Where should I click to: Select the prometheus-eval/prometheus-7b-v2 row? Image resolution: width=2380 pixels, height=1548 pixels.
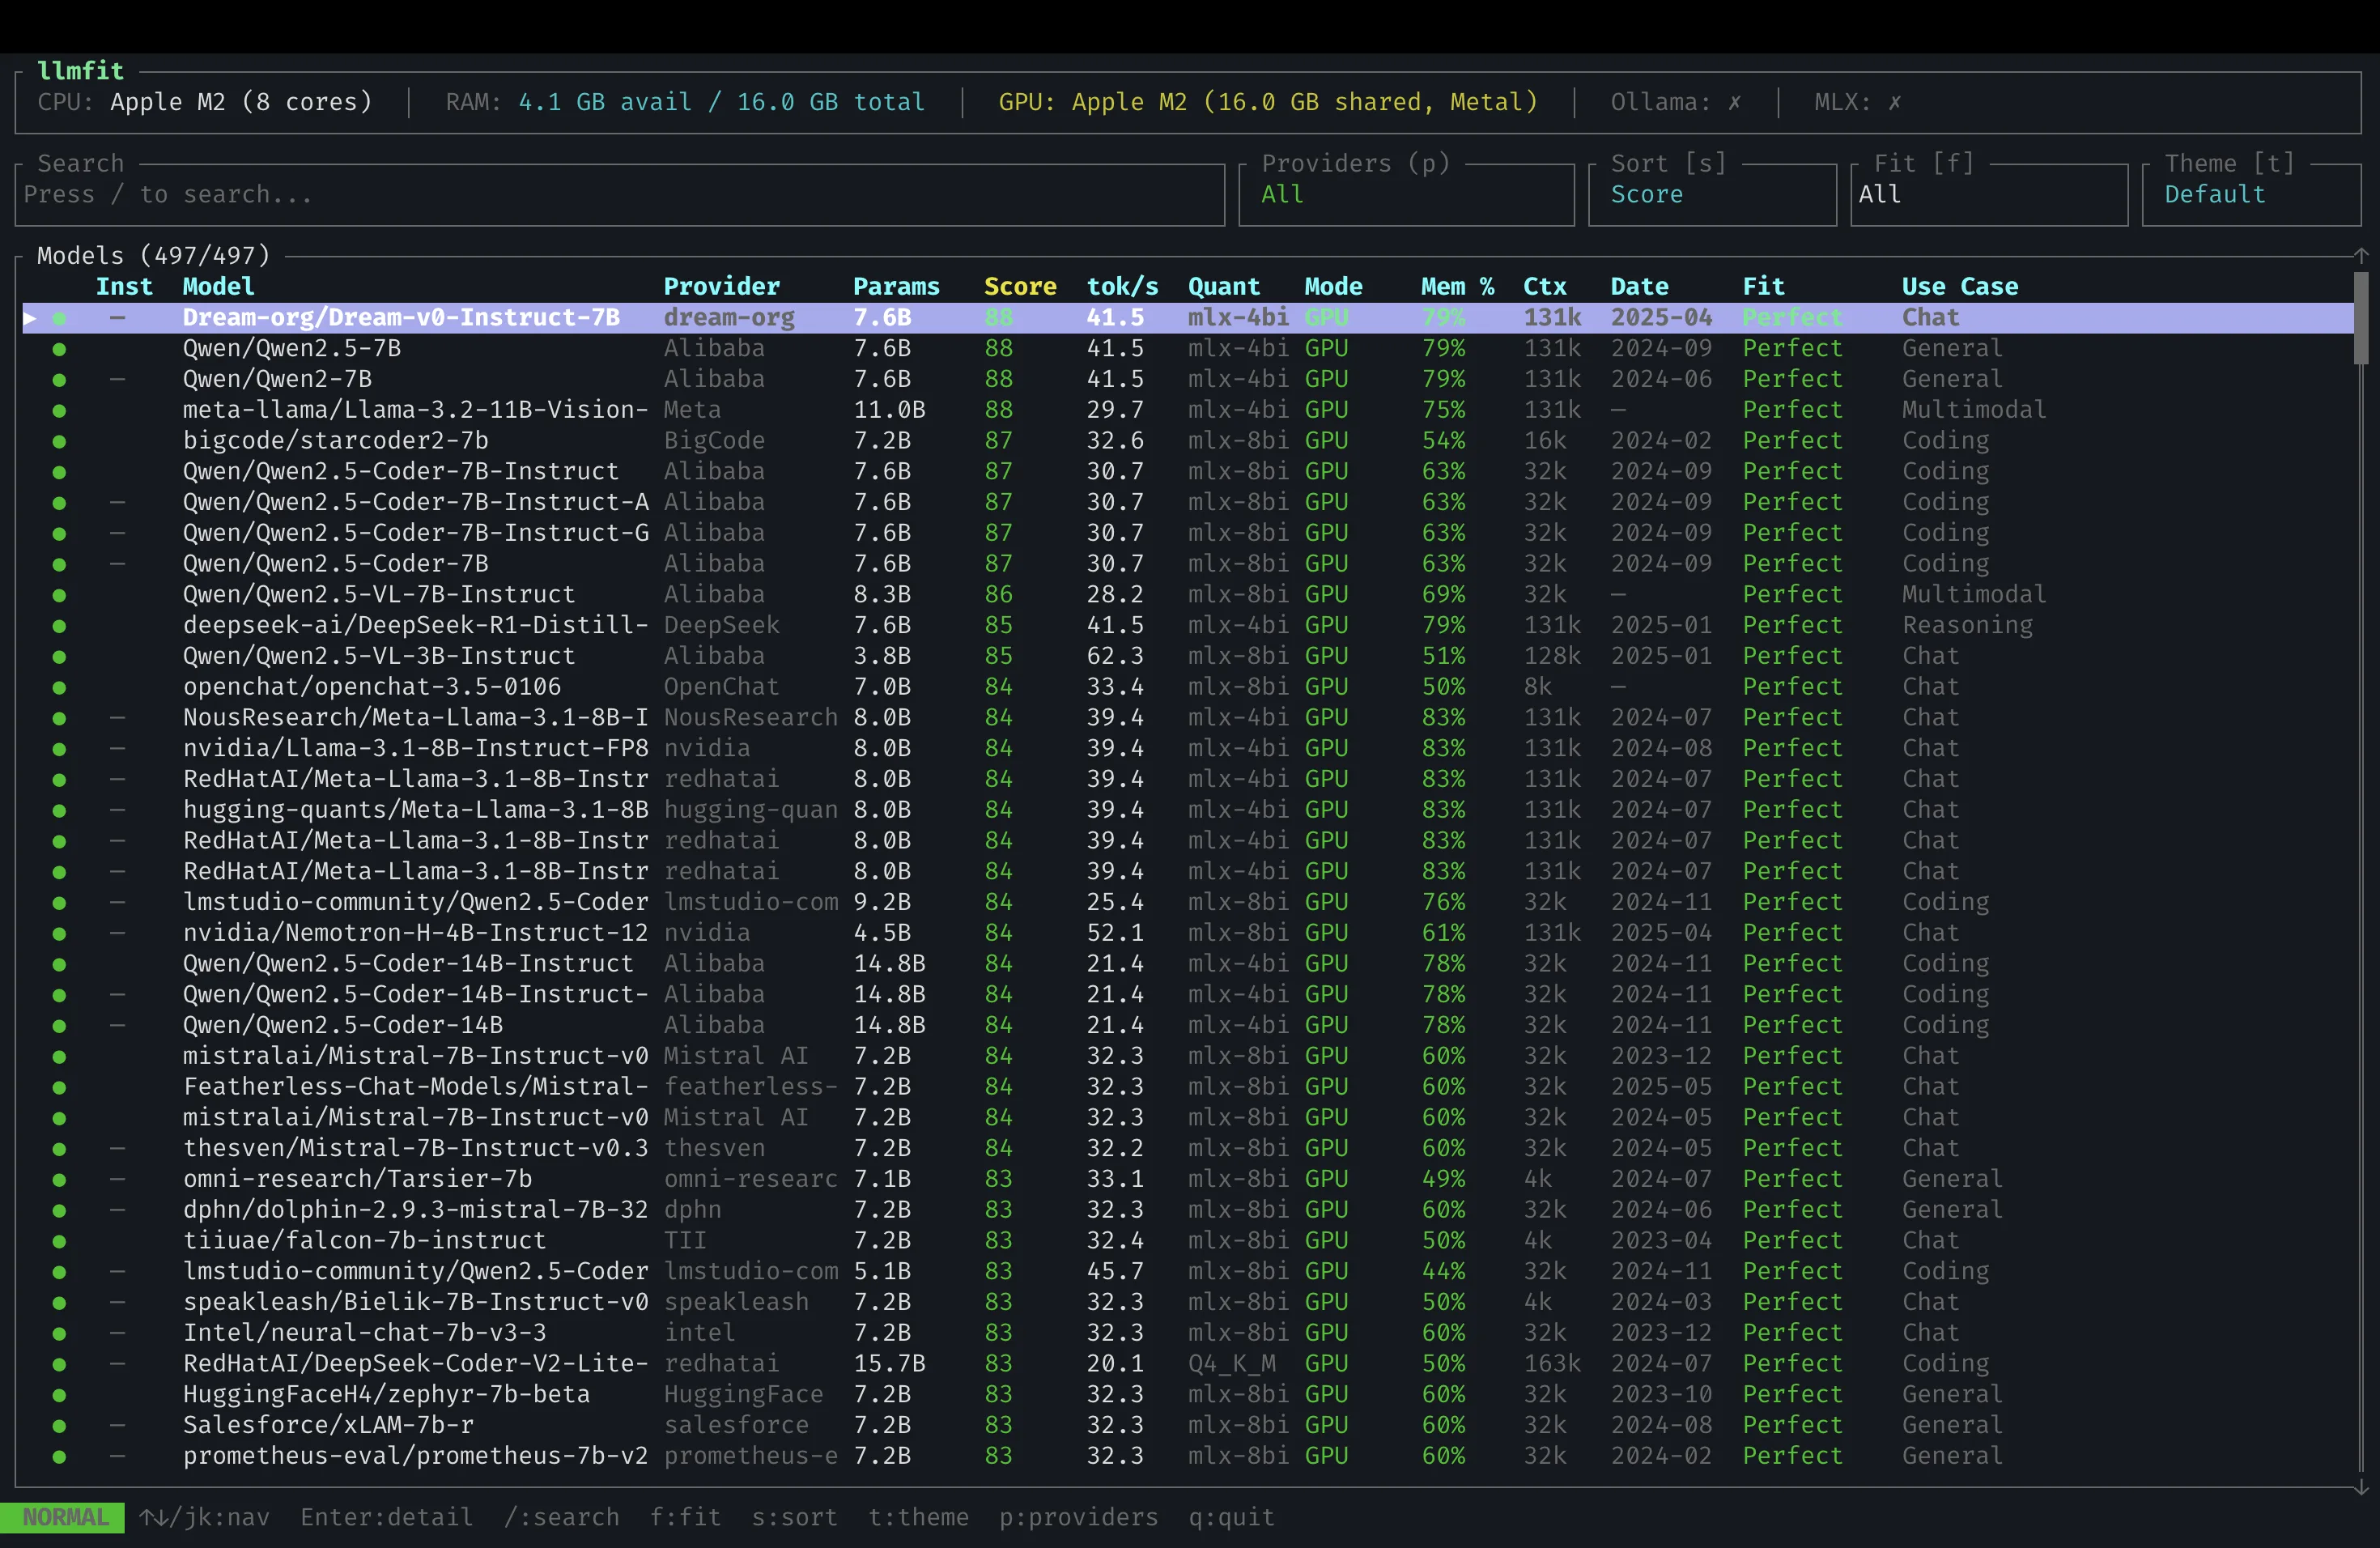point(1188,1456)
